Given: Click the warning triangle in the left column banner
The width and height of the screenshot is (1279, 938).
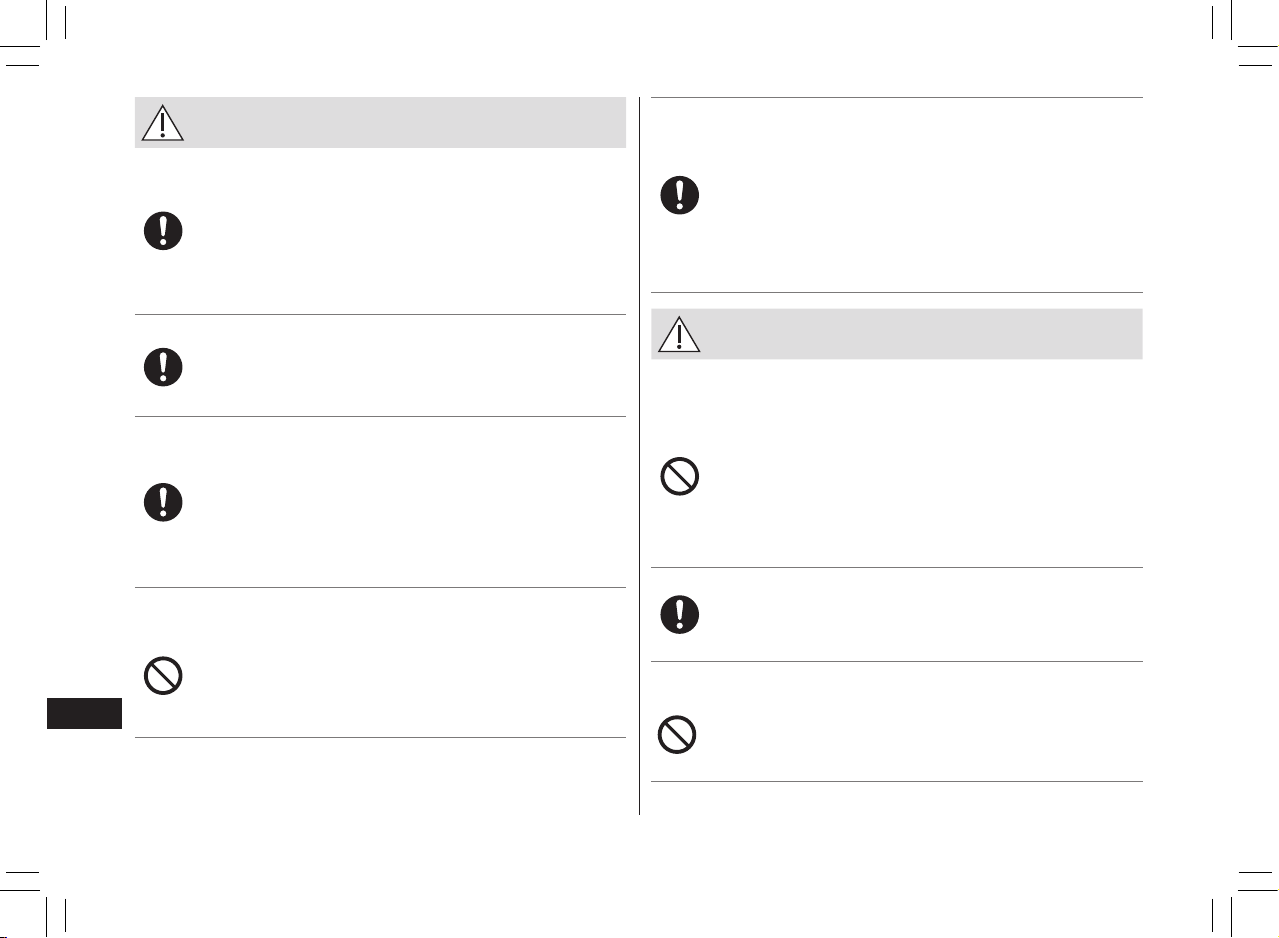Looking at the screenshot, I should click(x=162, y=122).
